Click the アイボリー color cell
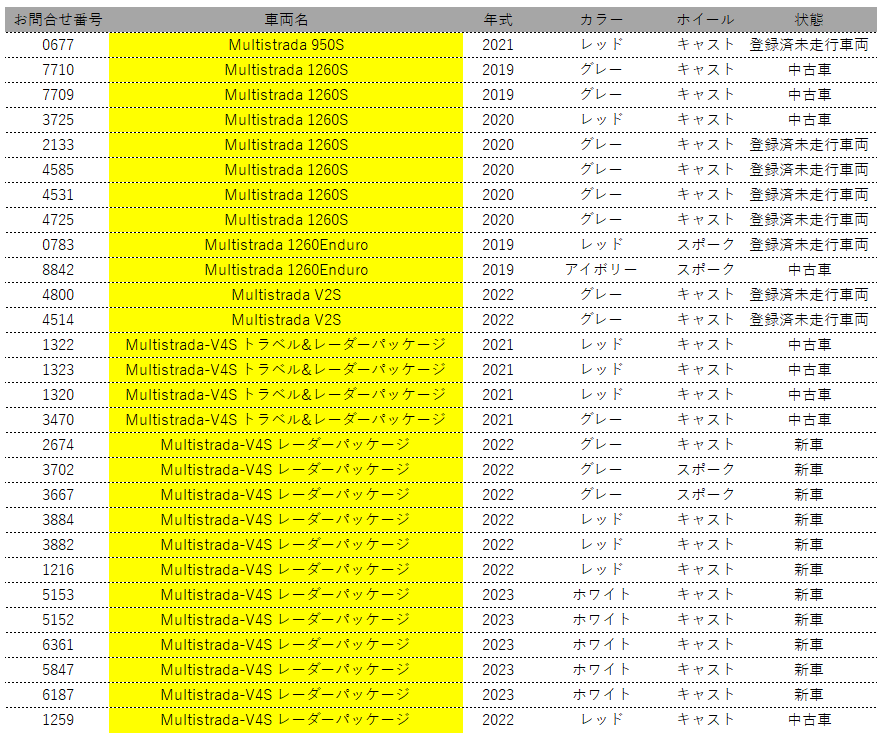Viewport: 882px width, 736px height. [x=601, y=270]
